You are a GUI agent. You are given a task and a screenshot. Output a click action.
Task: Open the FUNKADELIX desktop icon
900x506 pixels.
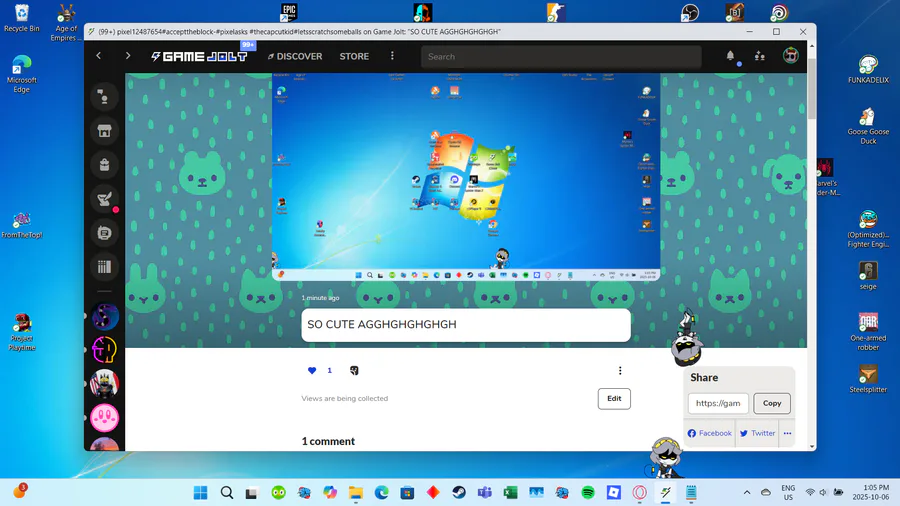(x=868, y=69)
